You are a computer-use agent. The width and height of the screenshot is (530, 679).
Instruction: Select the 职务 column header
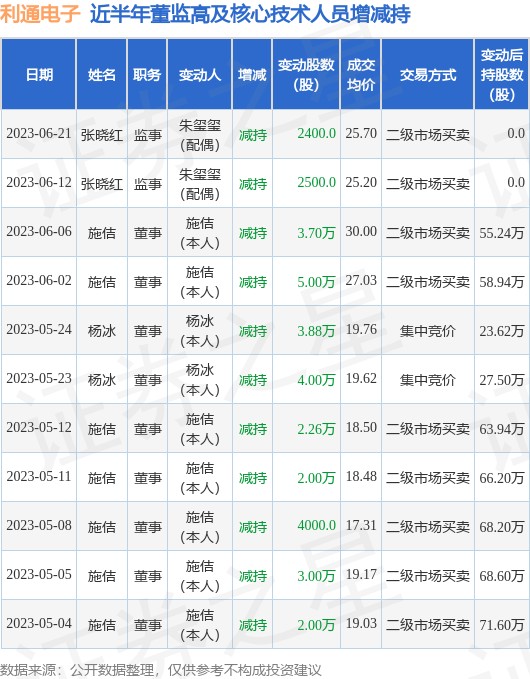point(147,74)
